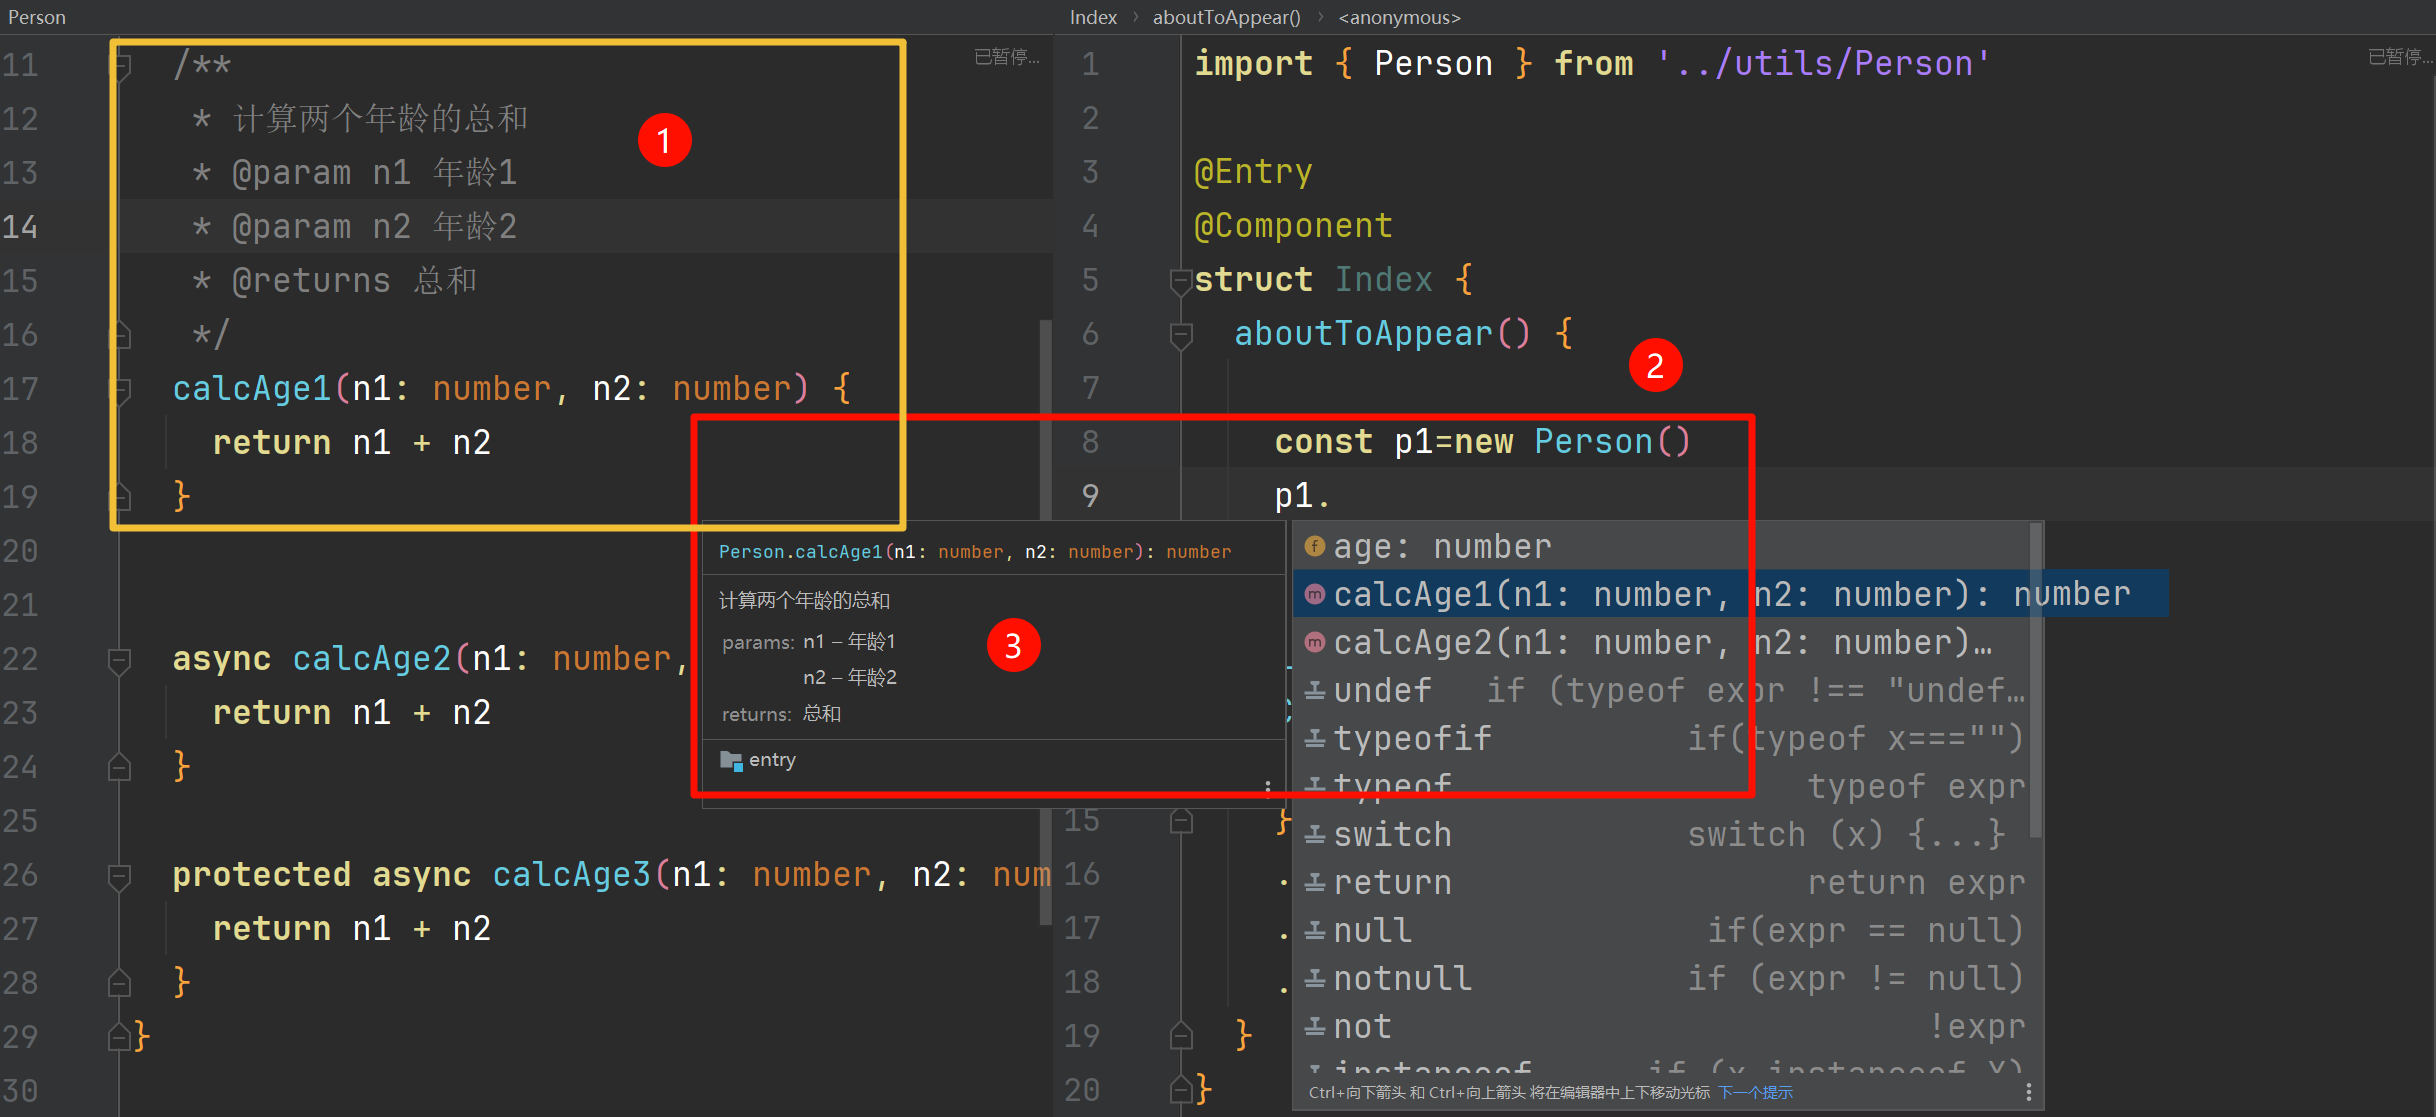The height and width of the screenshot is (1117, 2436).
Task: Click the calcAge1 method icon in suggestions
Action: (1315, 594)
